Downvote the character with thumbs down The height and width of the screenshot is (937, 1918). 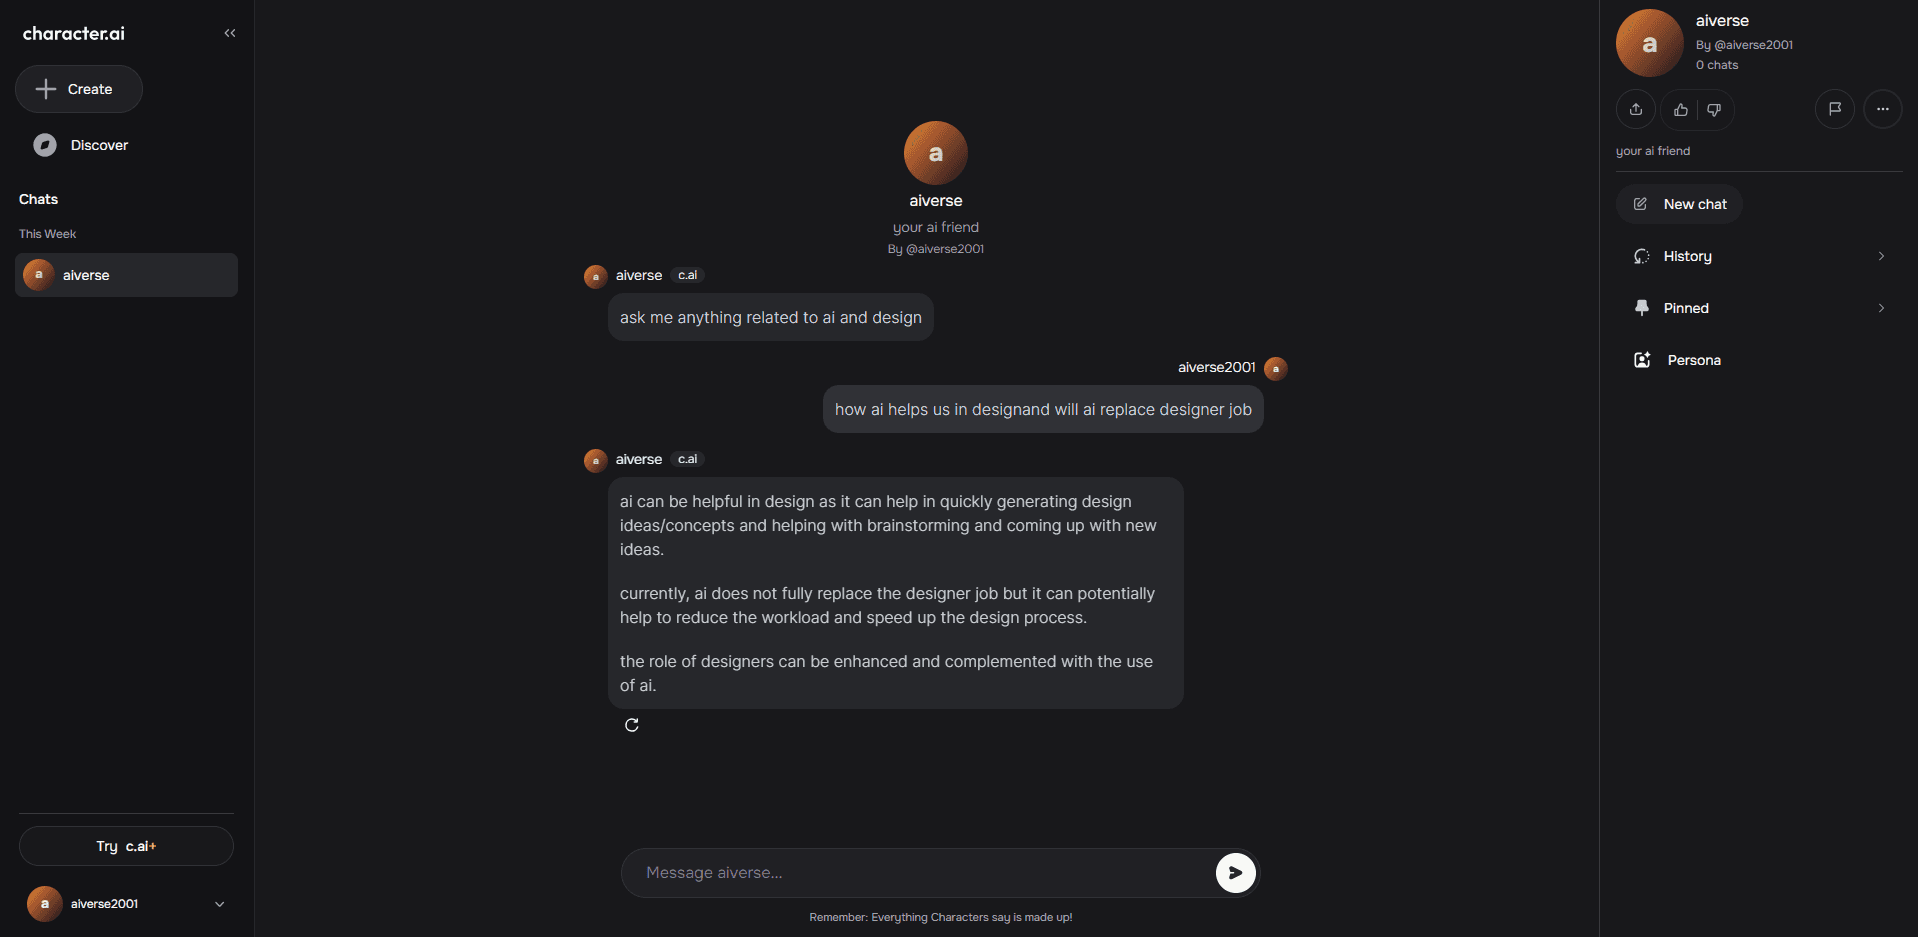(x=1713, y=110)
